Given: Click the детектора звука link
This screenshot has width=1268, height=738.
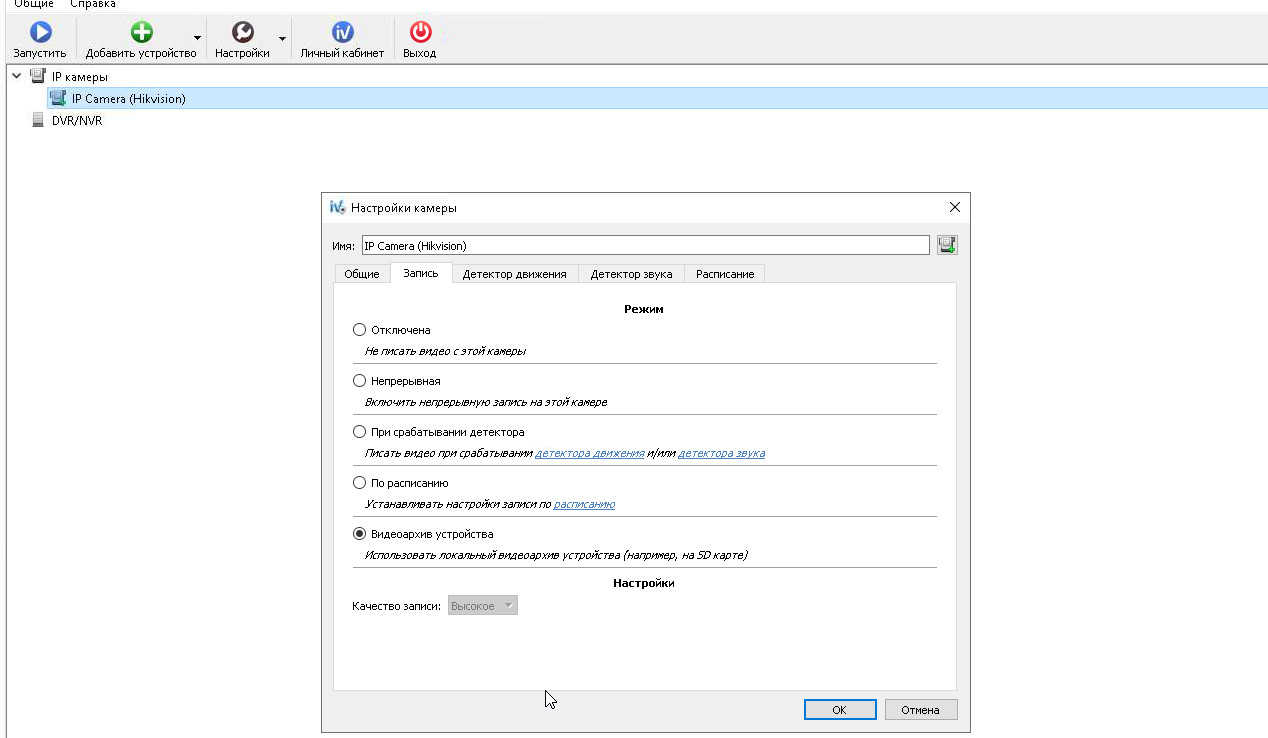Looking at the screenshot, I should [x=721, y=453].
